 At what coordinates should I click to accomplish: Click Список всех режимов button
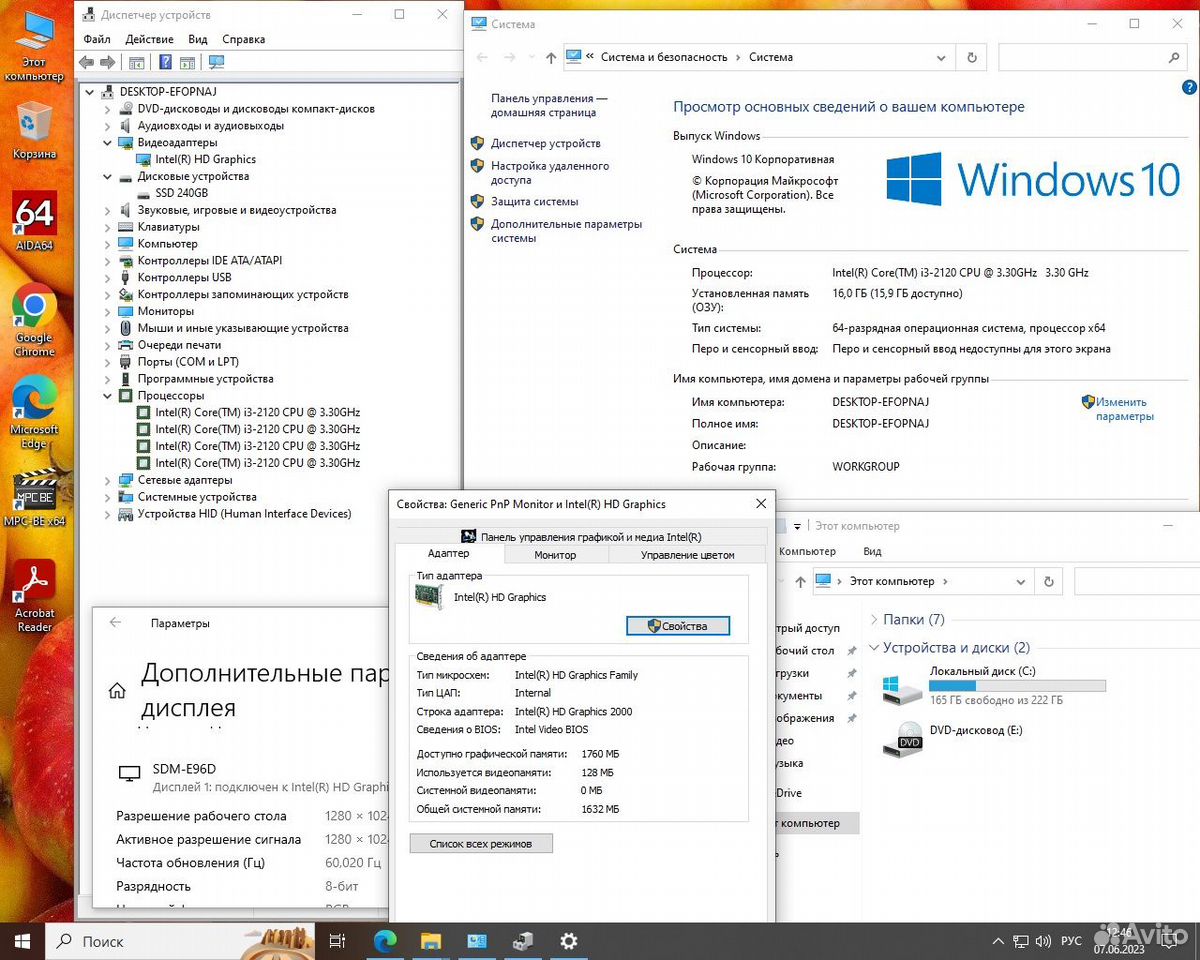coord(481,844)
